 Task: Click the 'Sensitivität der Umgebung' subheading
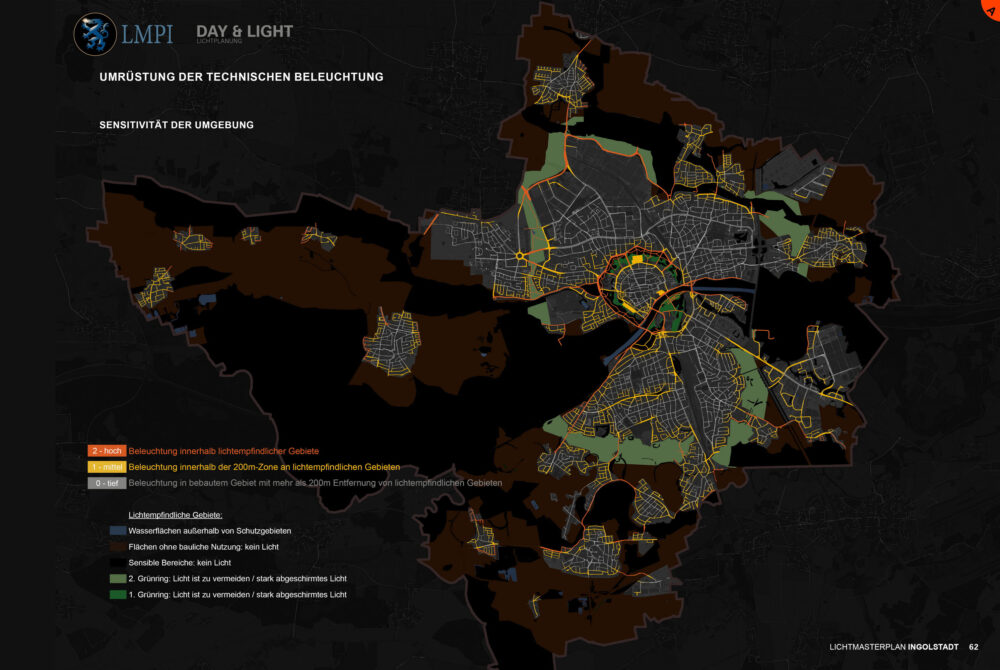(x=176, y=125)
